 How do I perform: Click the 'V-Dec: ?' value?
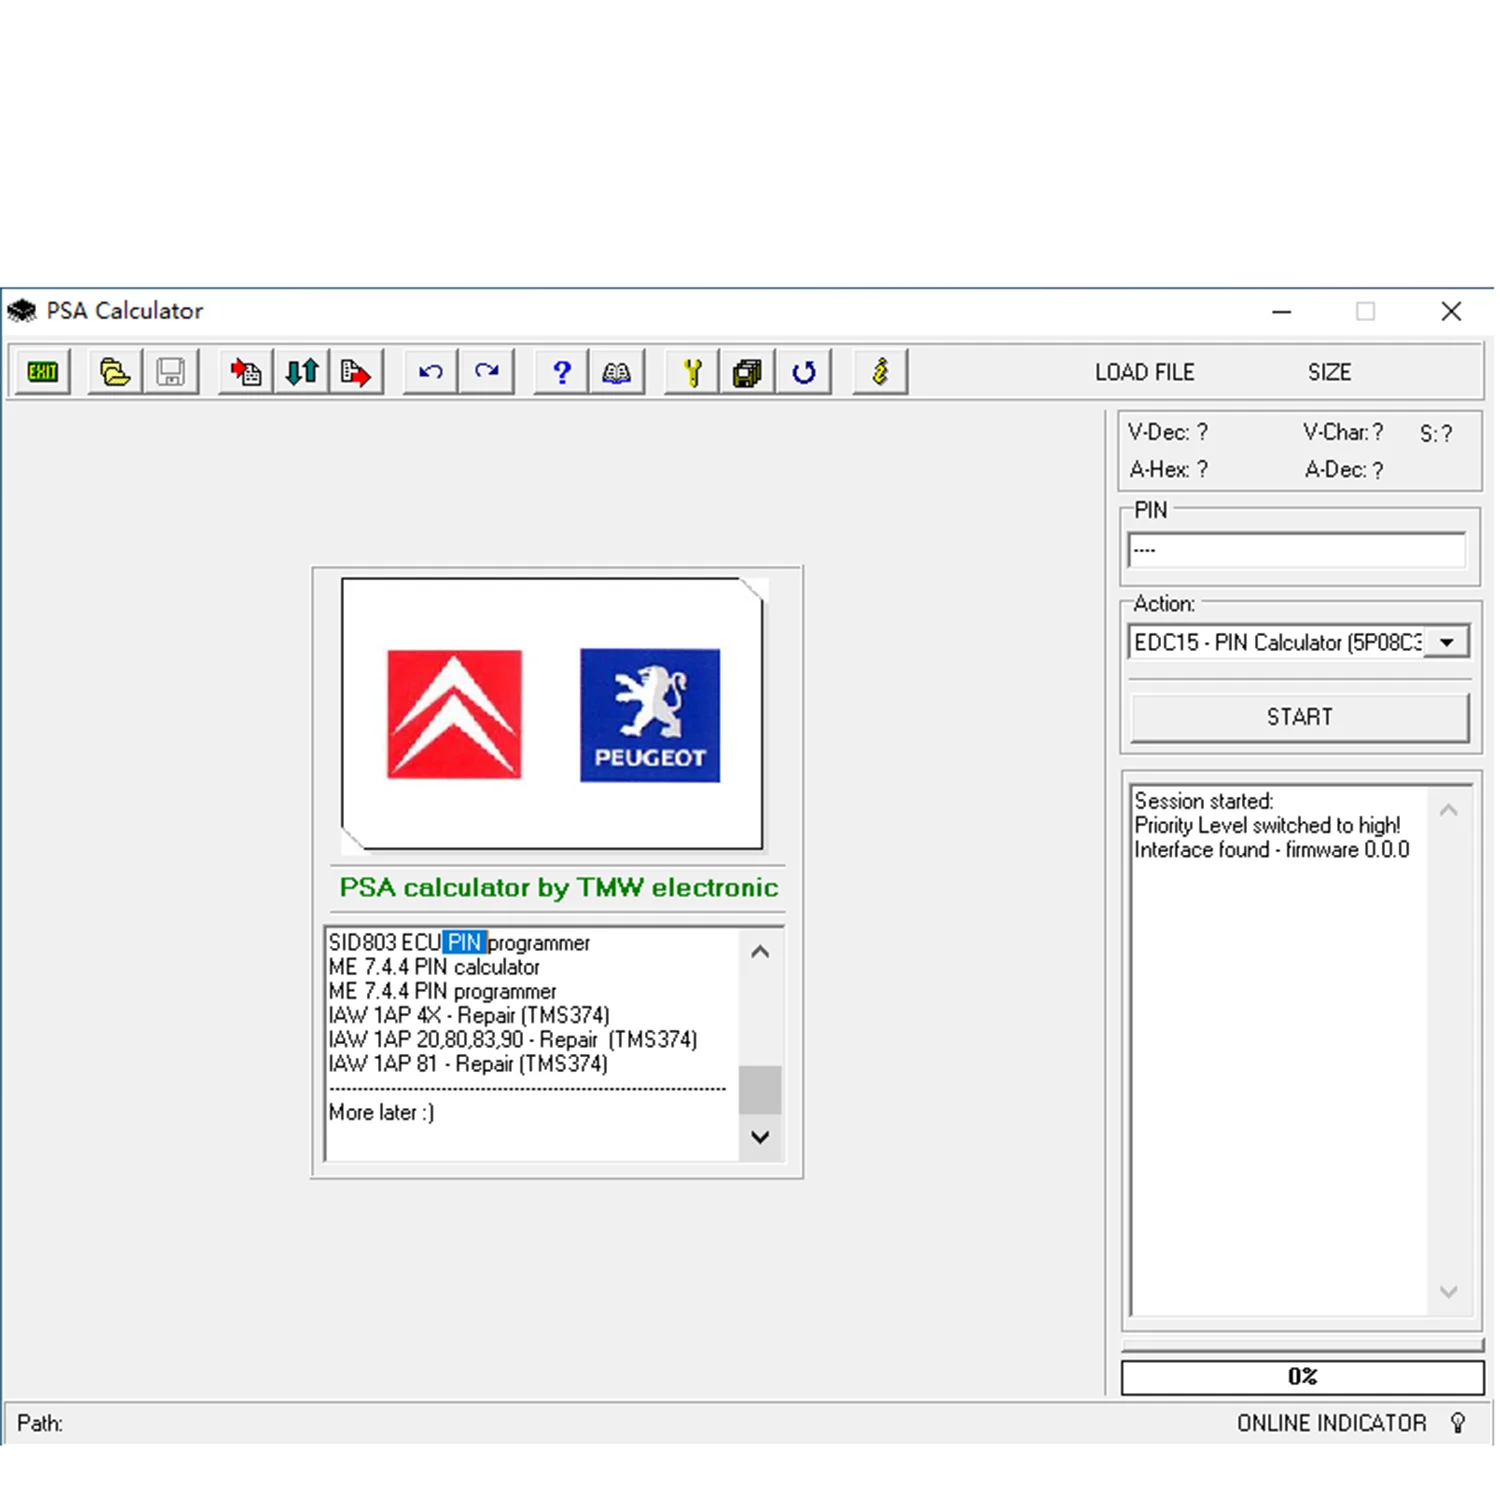pyautogui.click(x=1168, y=432)
